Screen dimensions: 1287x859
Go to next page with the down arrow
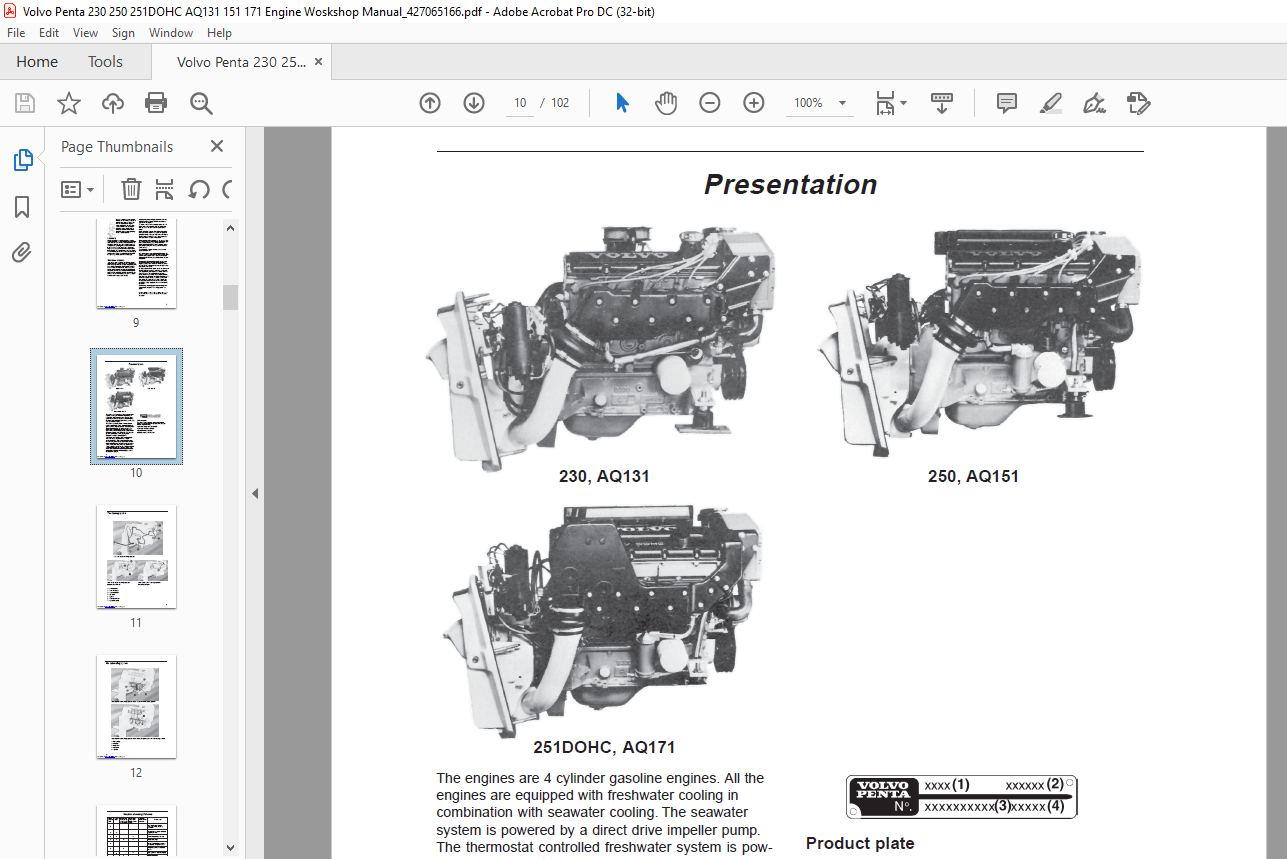474,103
